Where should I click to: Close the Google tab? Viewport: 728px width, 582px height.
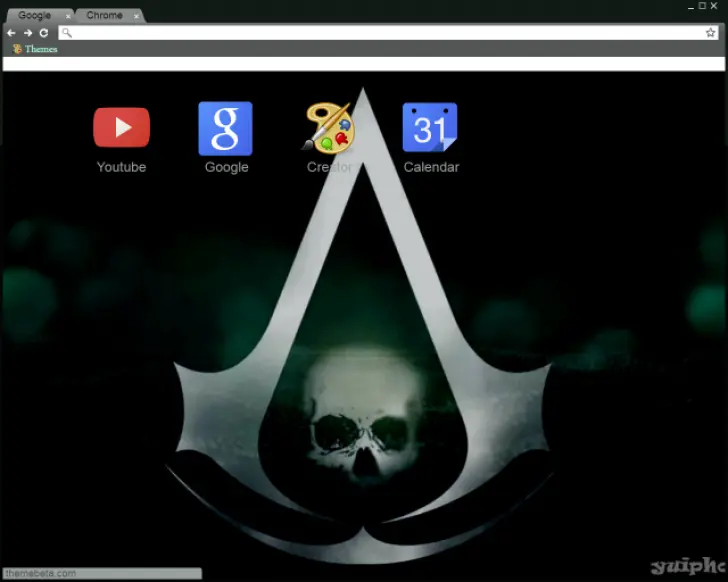click(68, 16)
